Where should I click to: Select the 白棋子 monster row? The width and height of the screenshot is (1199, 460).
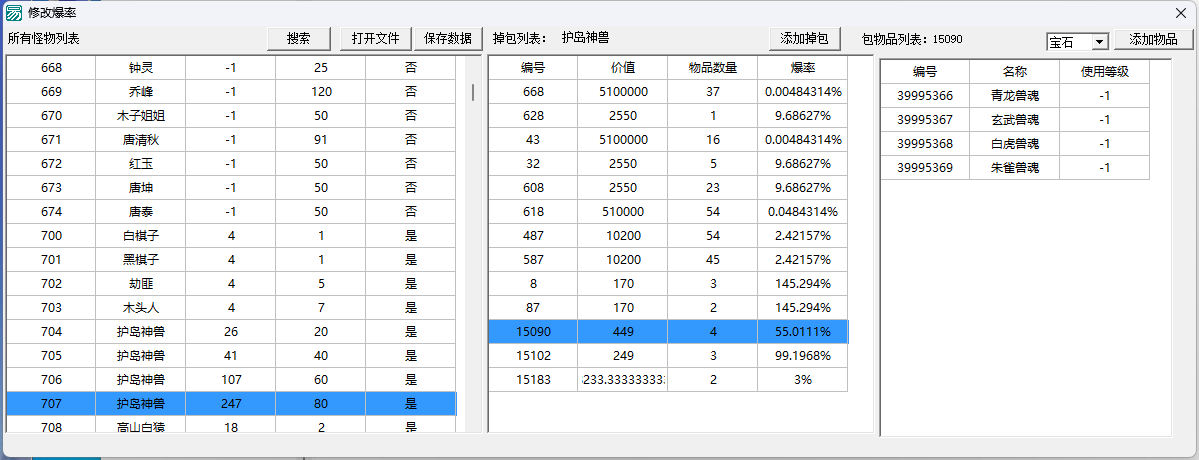click(140, 236)
